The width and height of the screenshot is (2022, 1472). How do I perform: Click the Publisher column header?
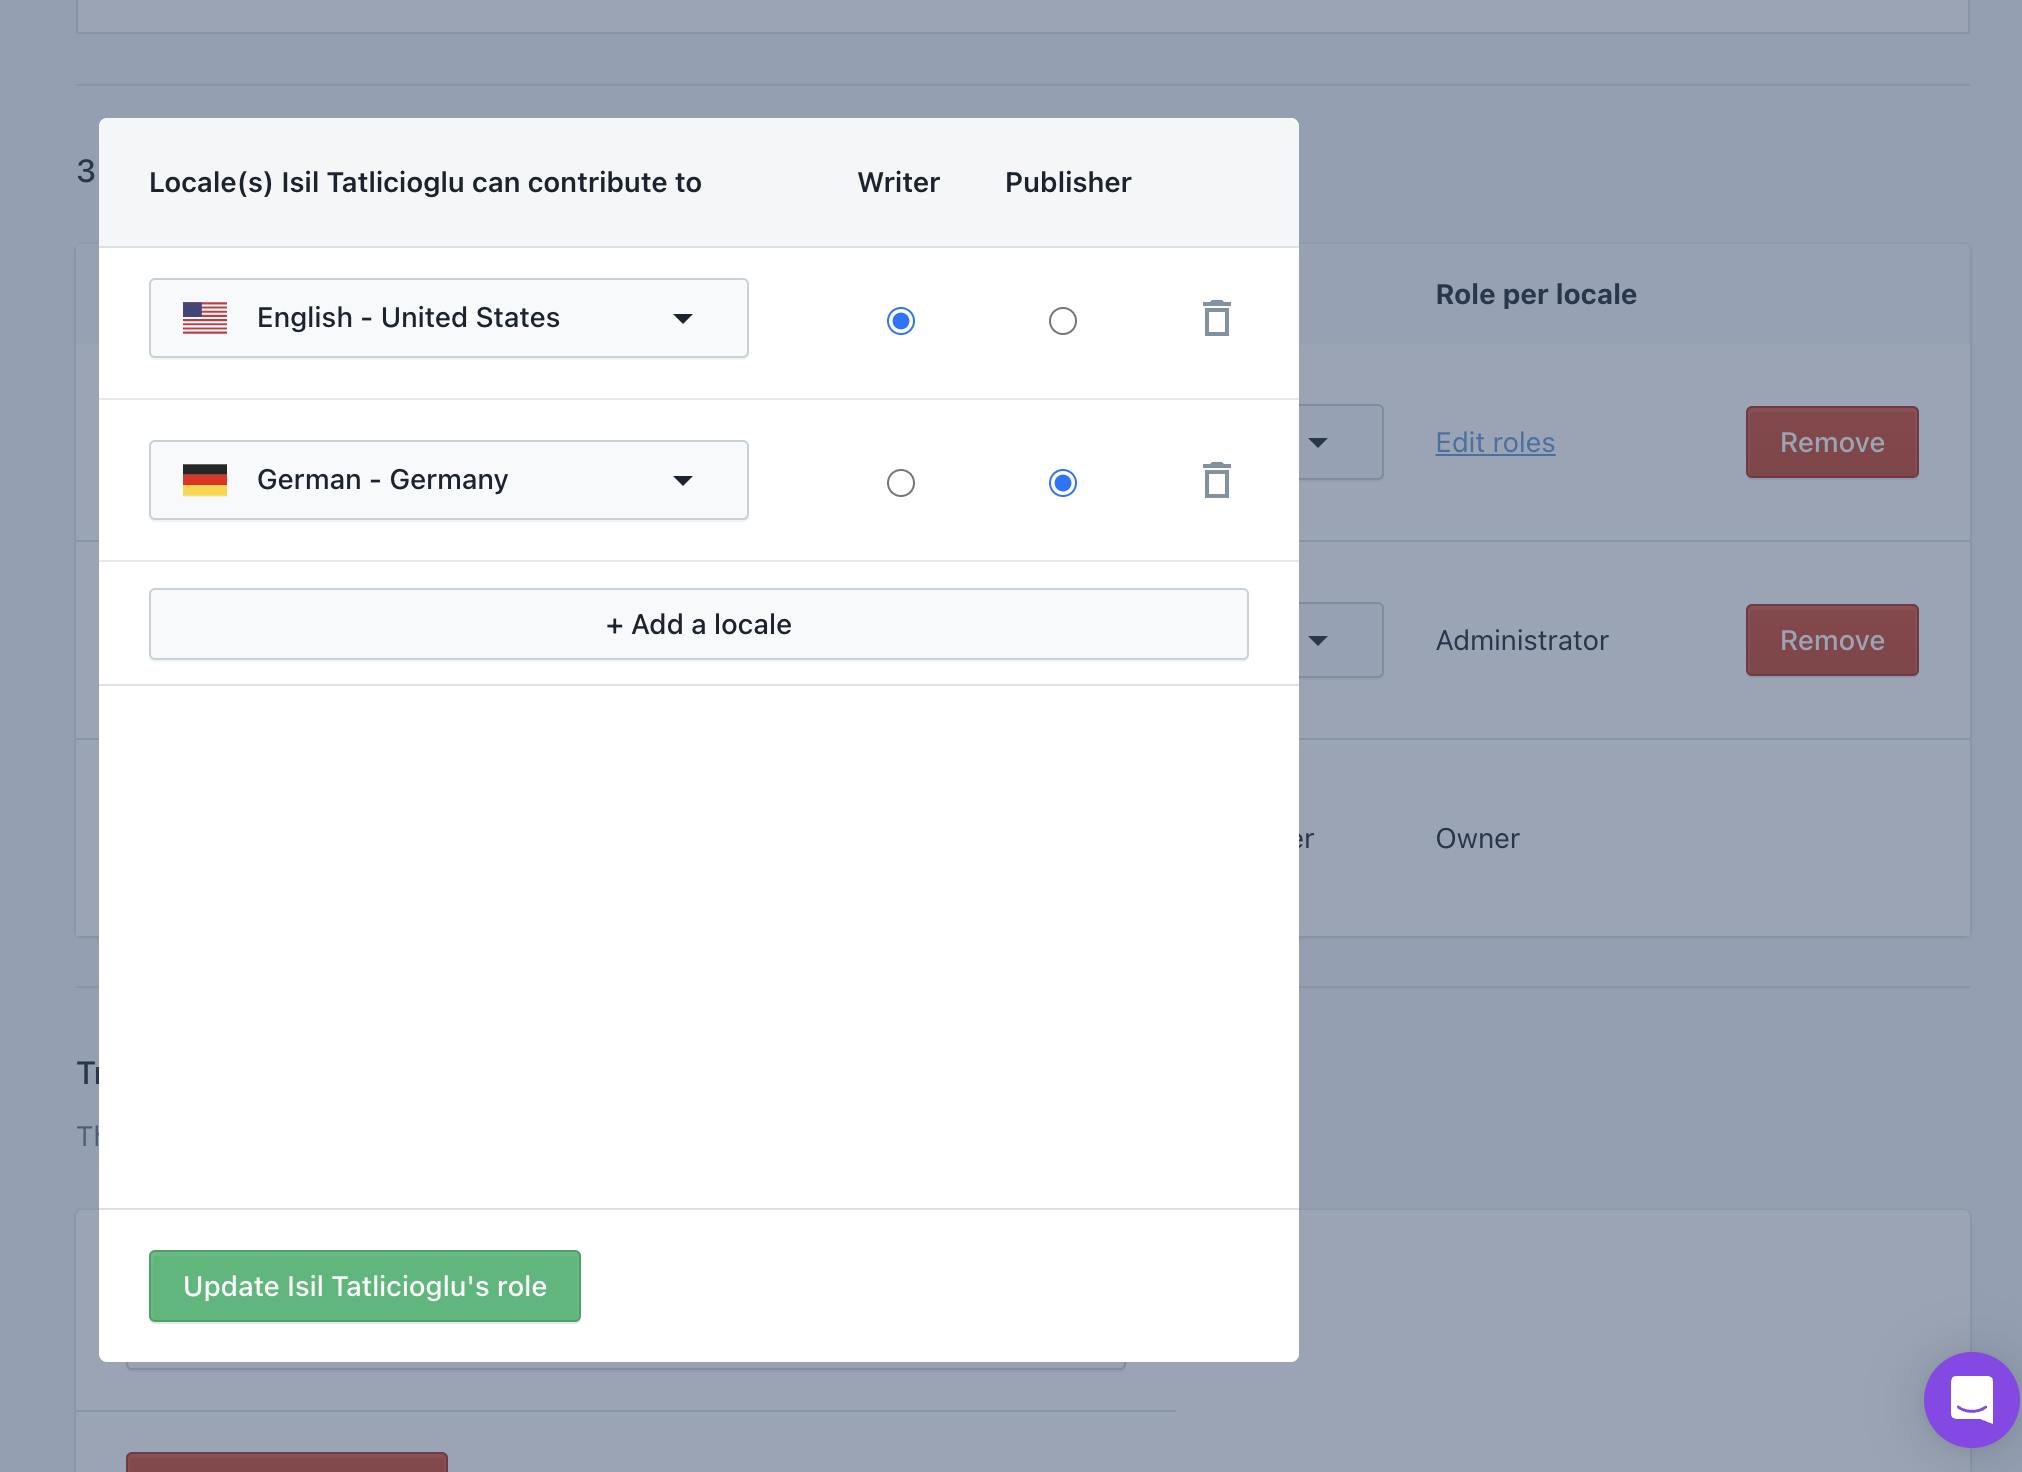click(1067, 182)
